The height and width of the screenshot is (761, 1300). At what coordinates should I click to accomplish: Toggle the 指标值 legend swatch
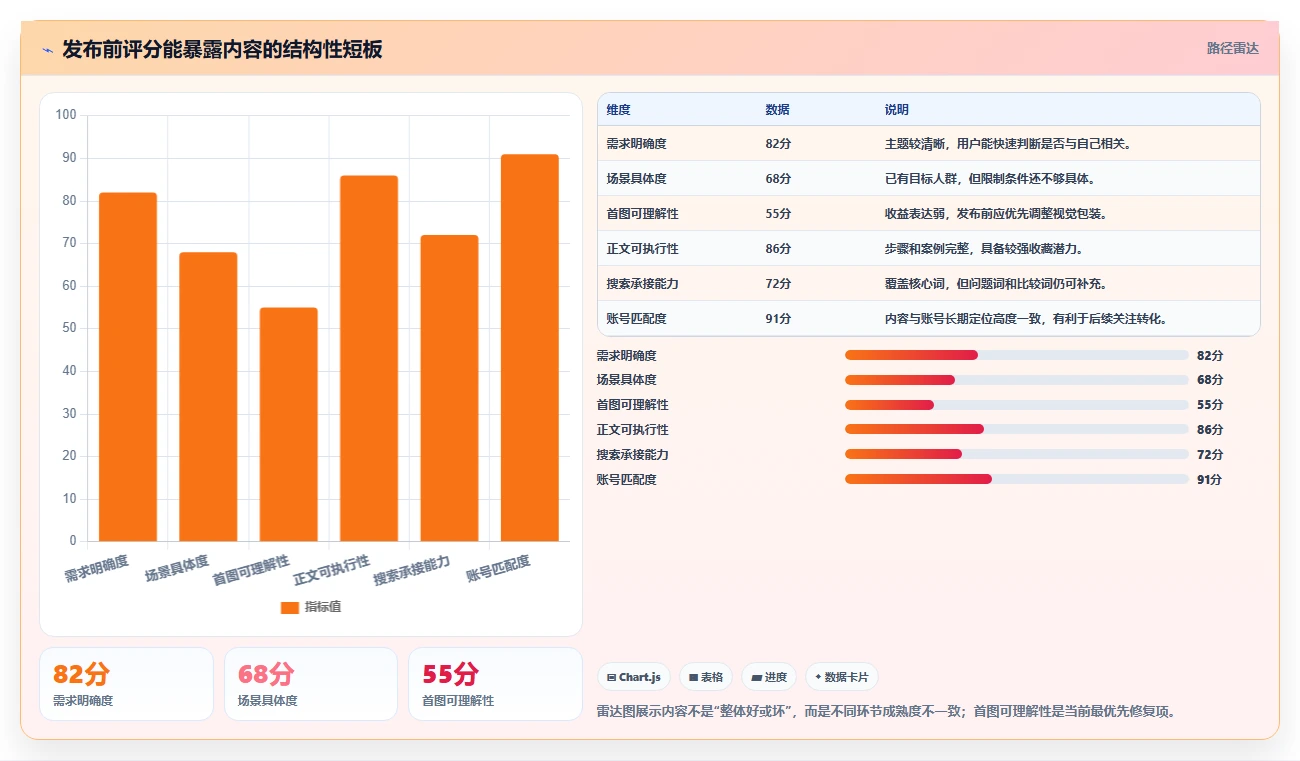pyautogui.click(x=290, y=607)
